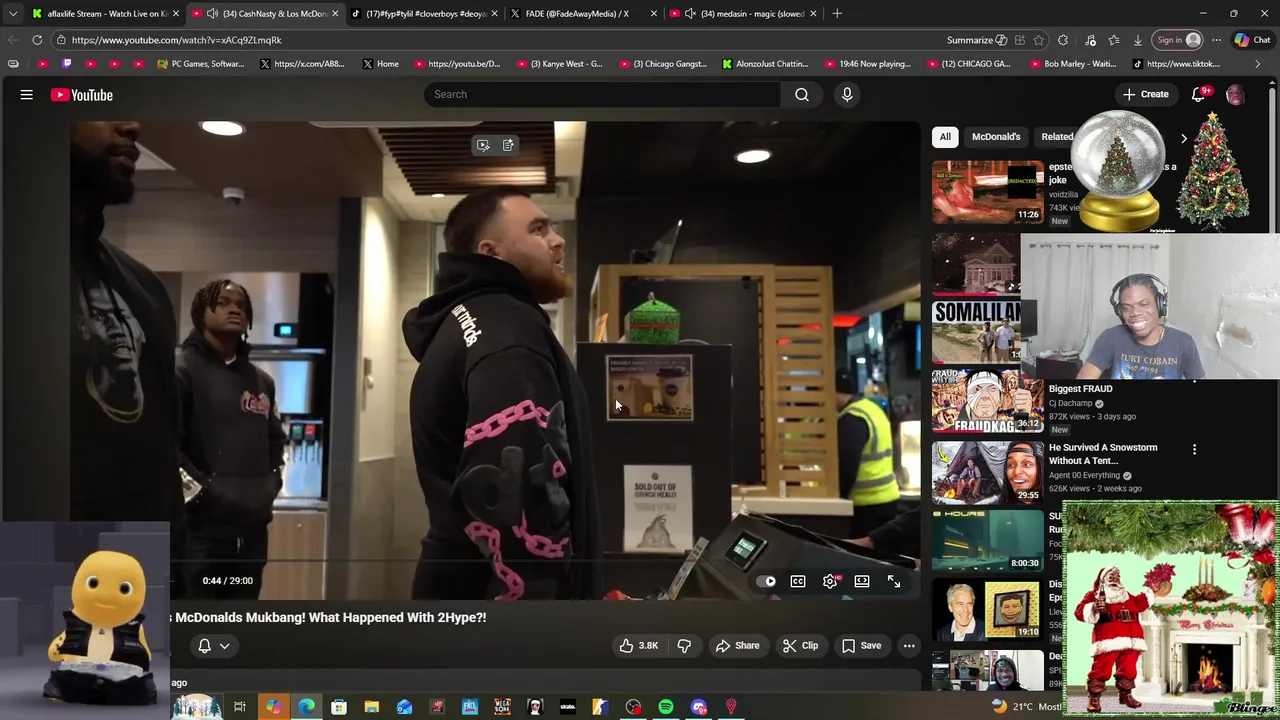
Task: Open File Explorer from the taskbar
Action: click(371, 707)
